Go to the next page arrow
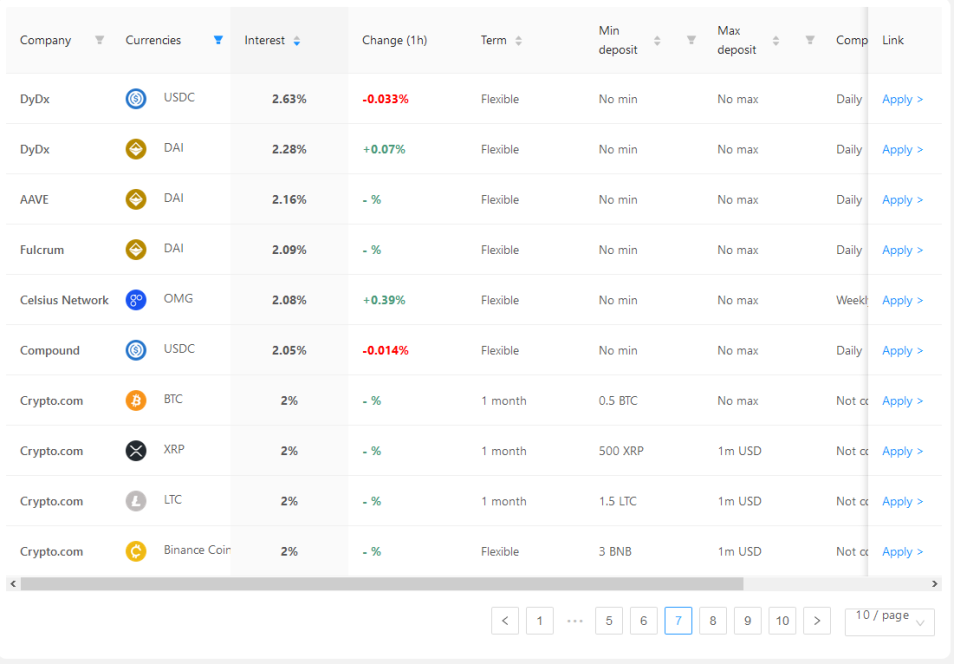This screenshot has height=664, width=954. point(816,621)
